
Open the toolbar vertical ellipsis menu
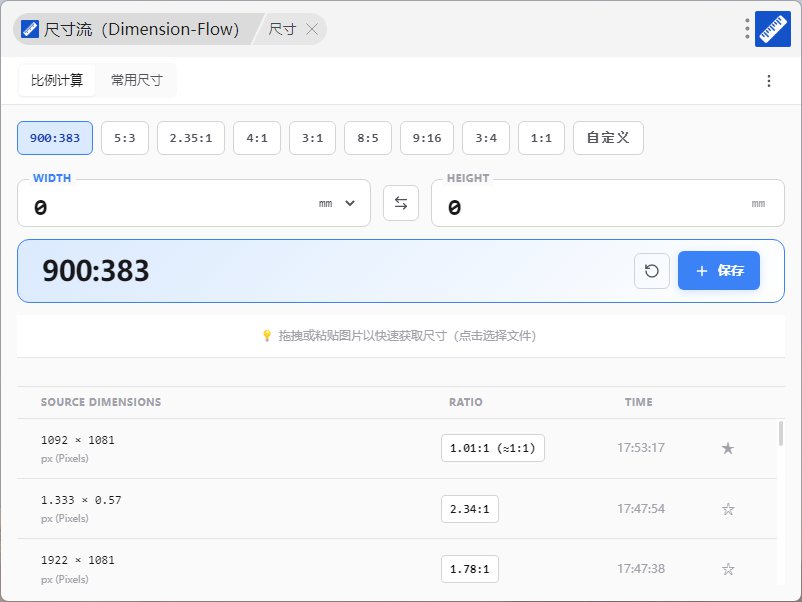click(768, 81)
